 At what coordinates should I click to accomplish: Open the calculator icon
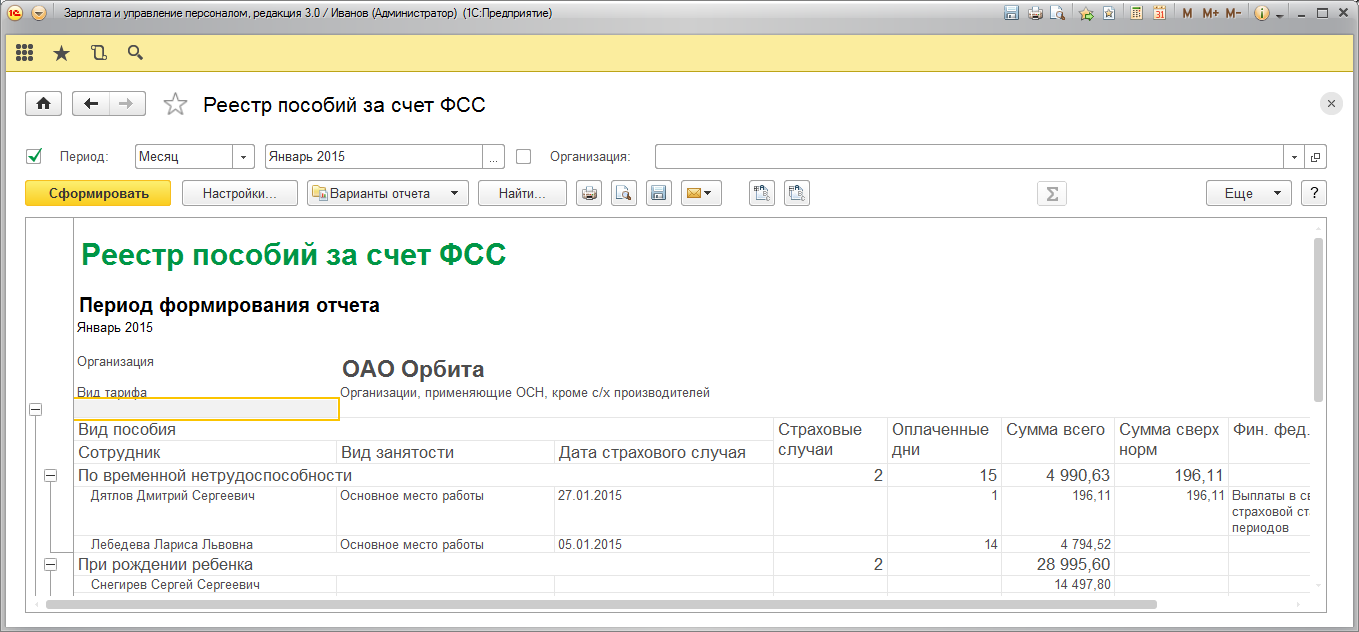(x=1137, y=14)
